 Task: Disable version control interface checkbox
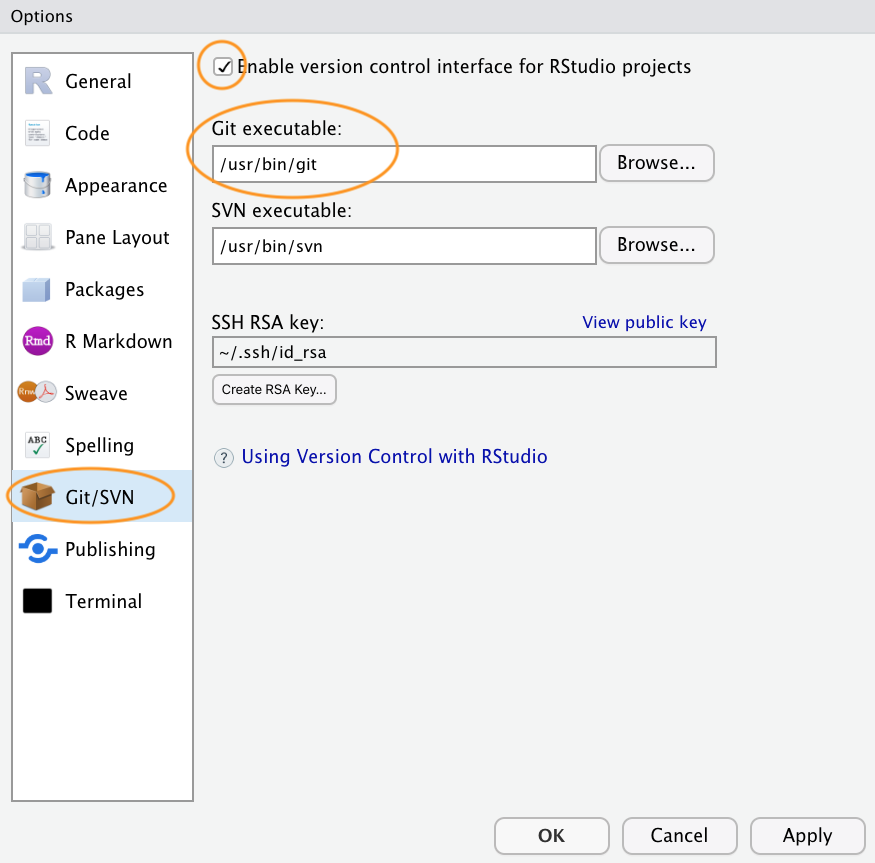coord(224,67)
